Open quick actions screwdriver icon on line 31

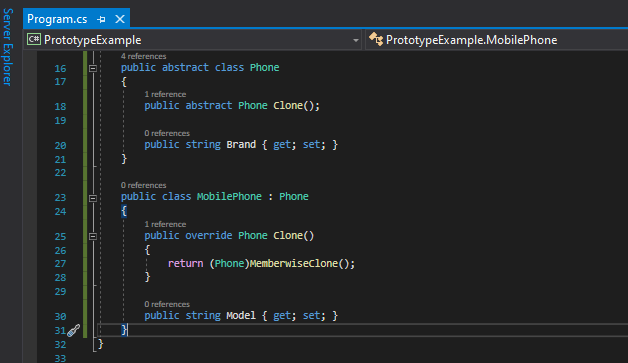(74, 331)
